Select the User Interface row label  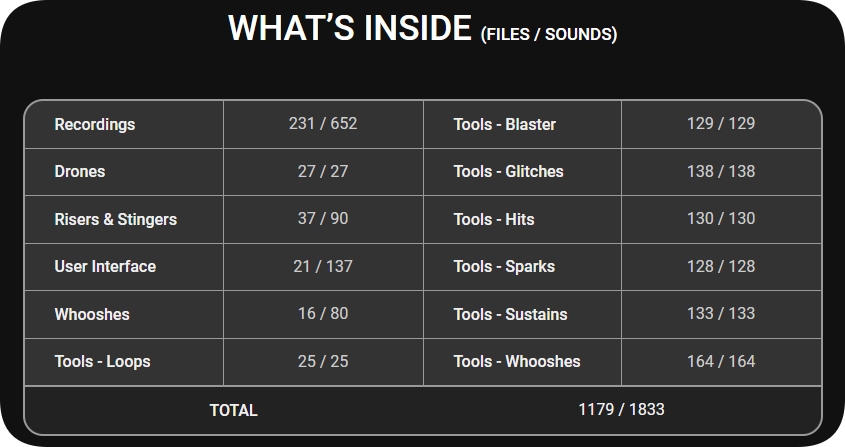click(105, 266)
